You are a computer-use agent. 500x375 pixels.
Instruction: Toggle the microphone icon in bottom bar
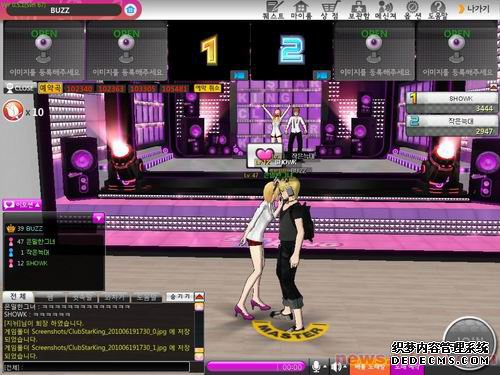click(315, 366)
